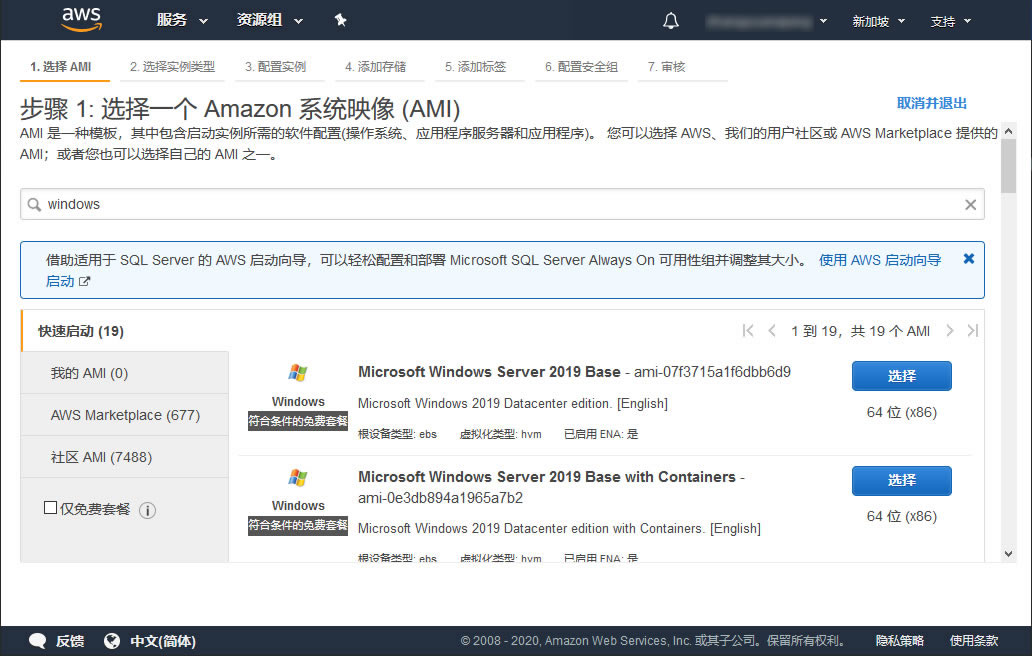Click the globe language icon

[112, 641]
